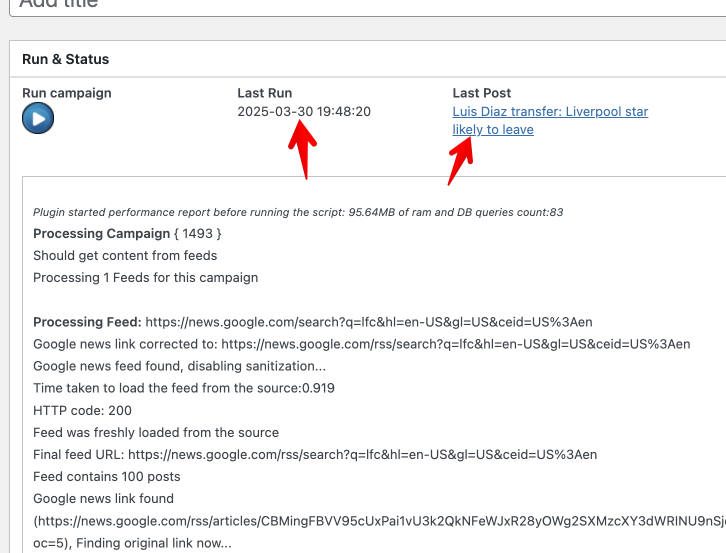This screenshot has width=726, height=553.
Task: Click the Processing Feed URL line
Action: 312,322
